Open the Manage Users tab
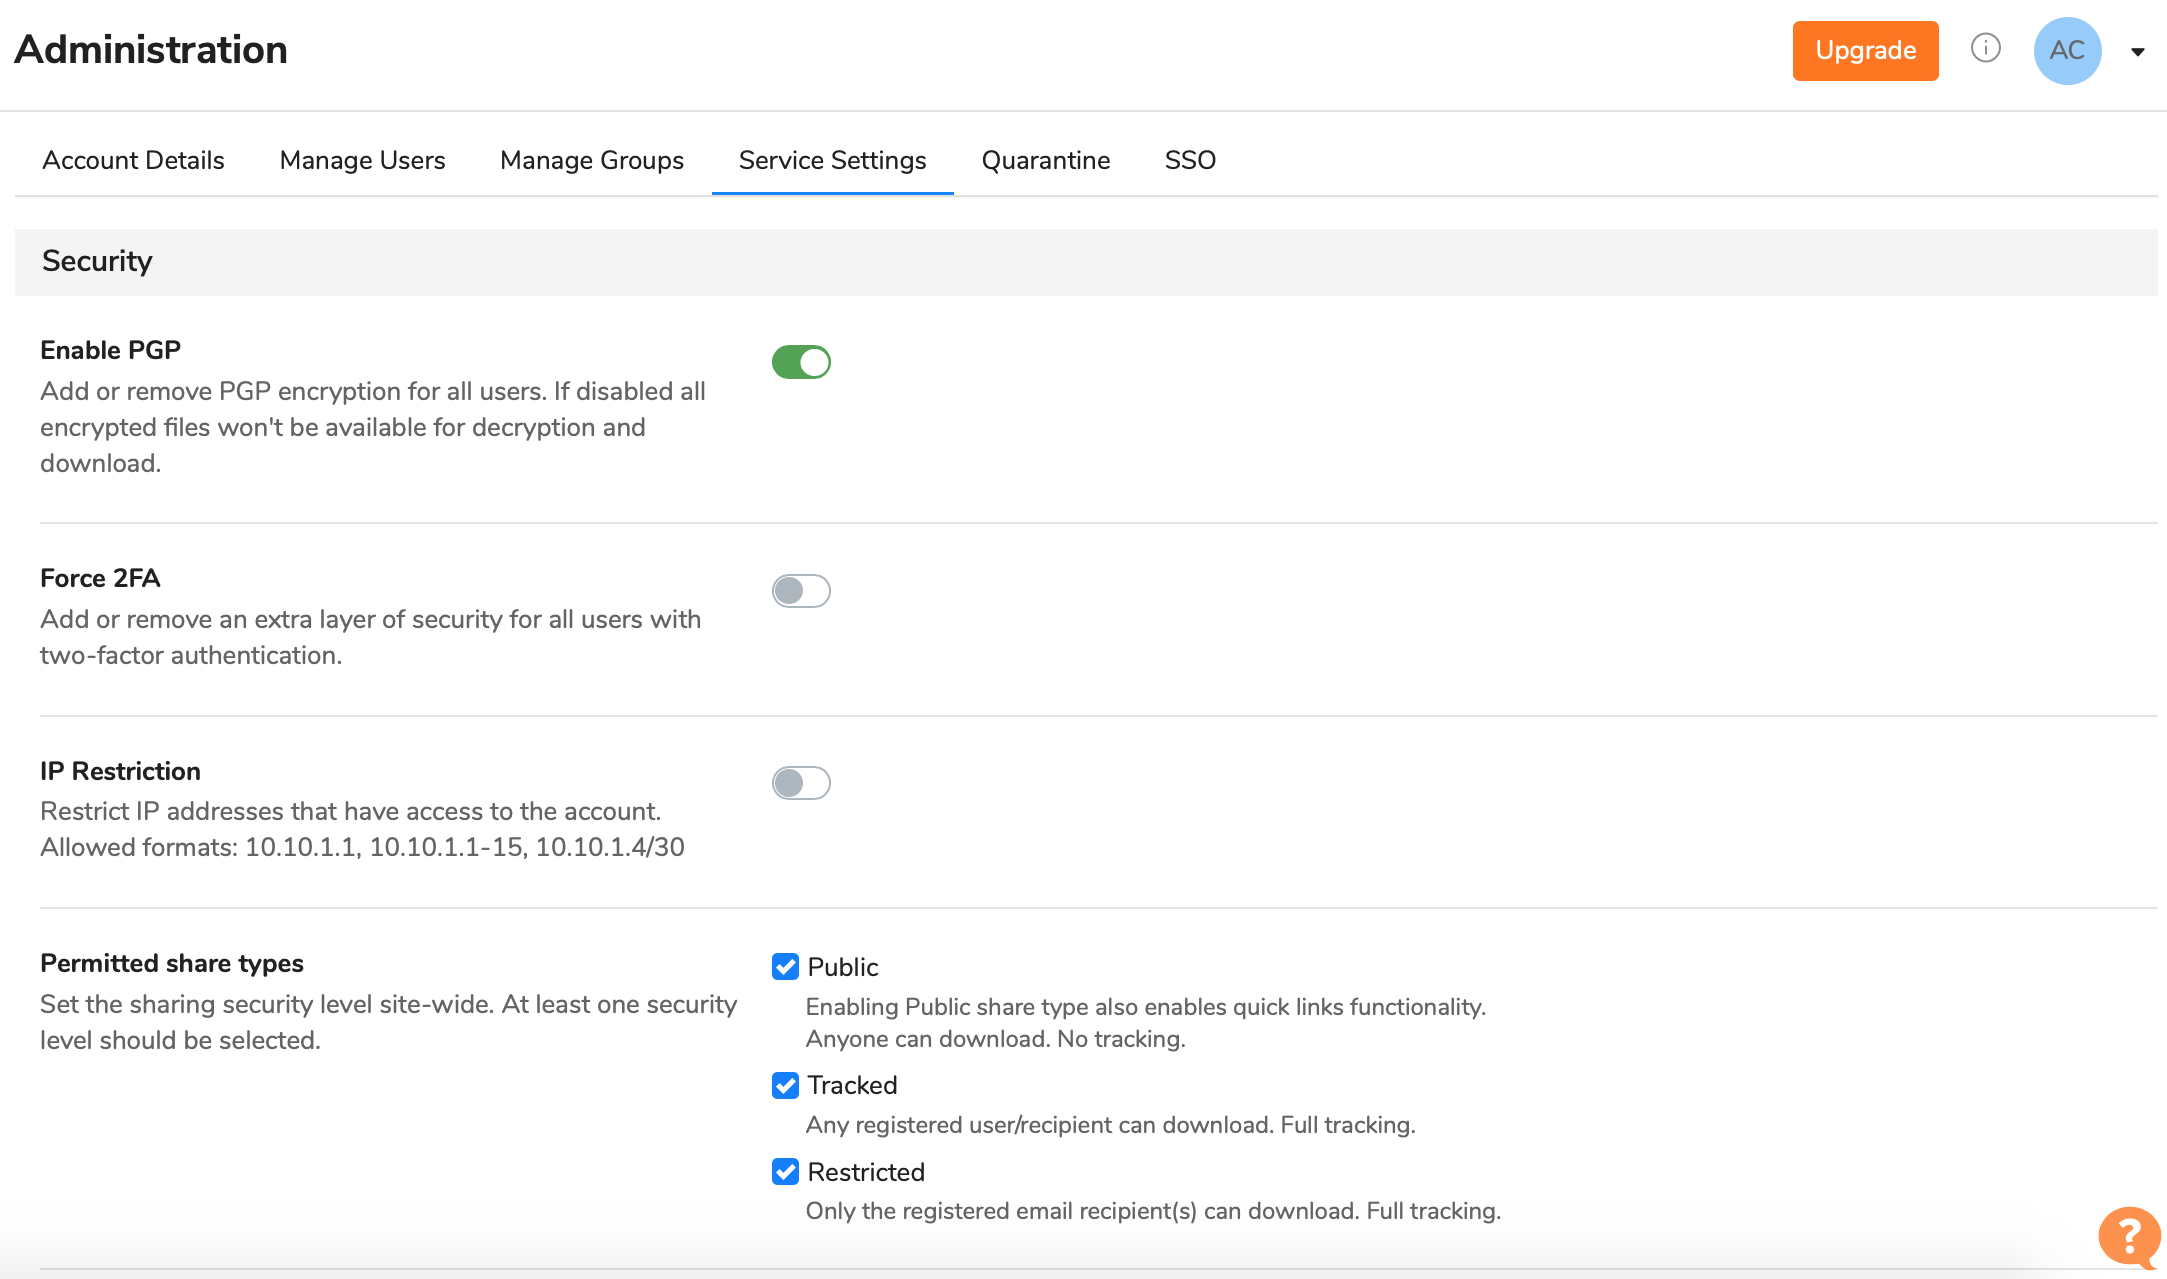This screenshot has height=1279, width=2167. [362, 160]
